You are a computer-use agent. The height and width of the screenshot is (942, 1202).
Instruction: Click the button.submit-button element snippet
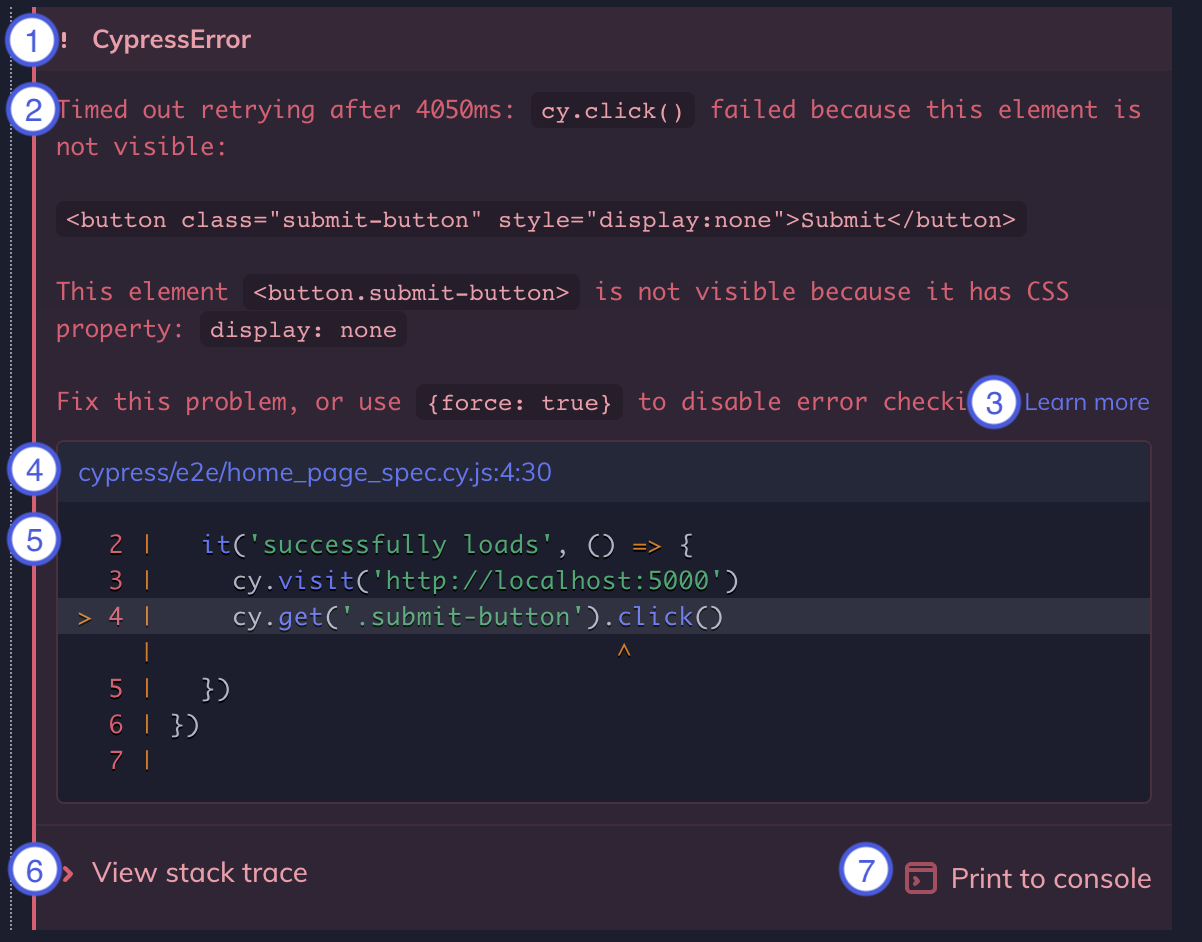[x=410, y=291]
